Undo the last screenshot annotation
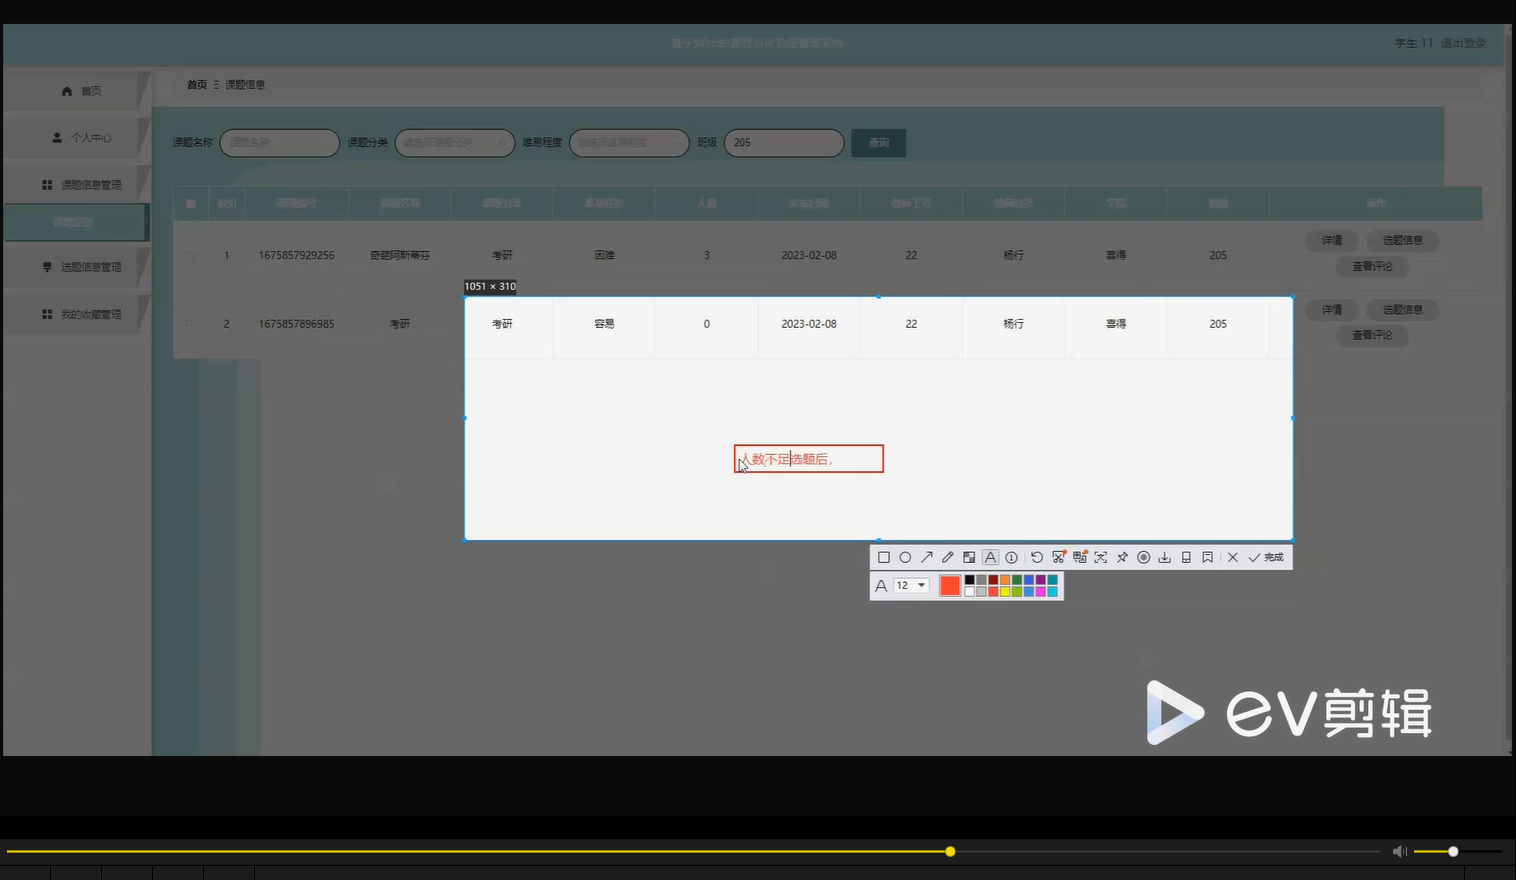The height and width of the screenshot is (880, 1516). point(1037,557)
